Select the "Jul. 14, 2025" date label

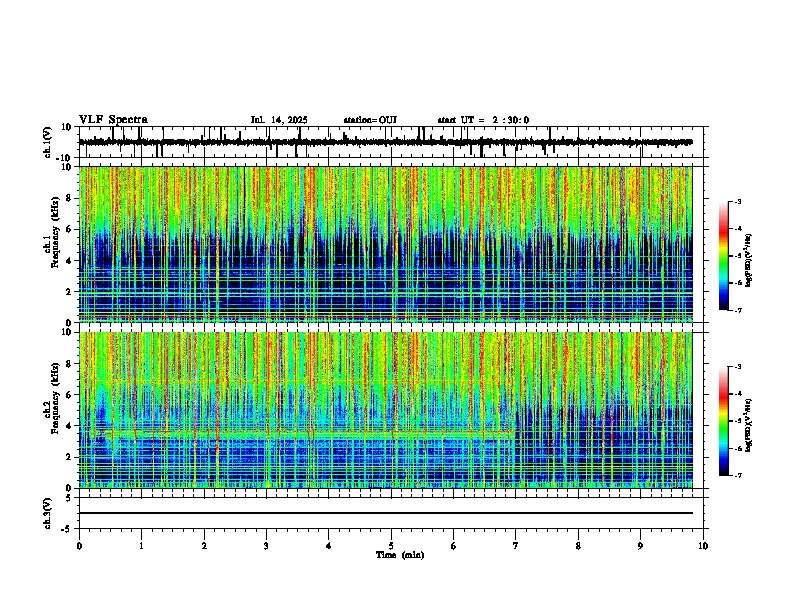[279, 120]
